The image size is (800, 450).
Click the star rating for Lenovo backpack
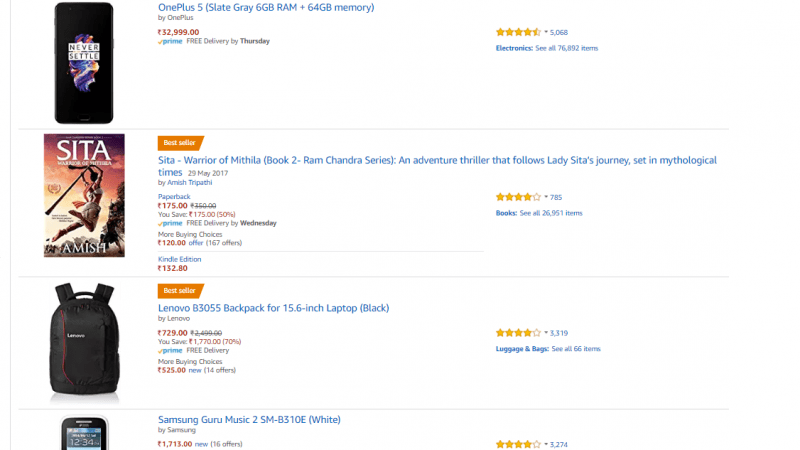coord(518,333)
